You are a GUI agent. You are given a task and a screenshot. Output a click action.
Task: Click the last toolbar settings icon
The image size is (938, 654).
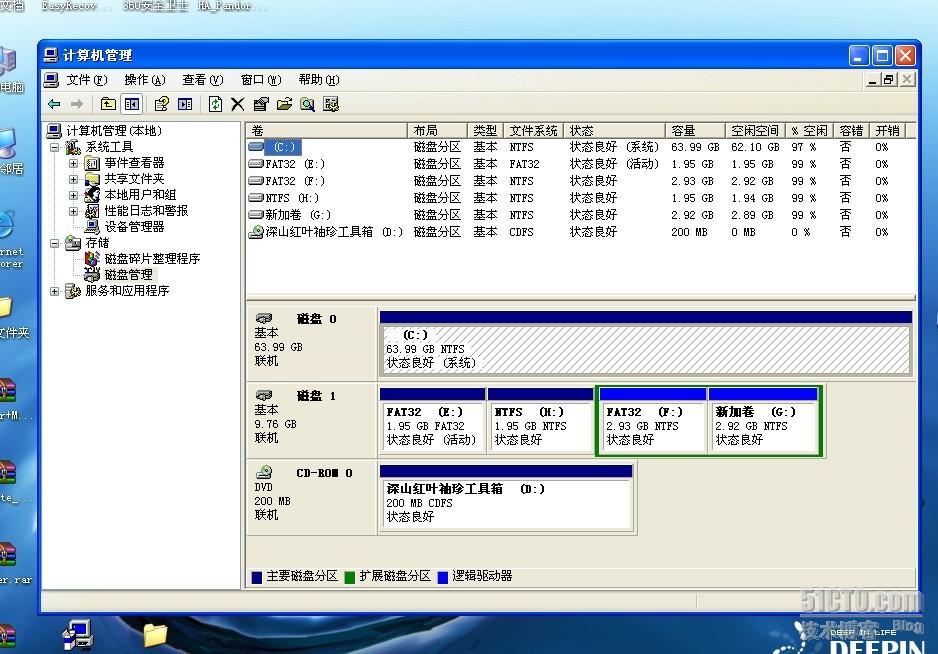331,104
